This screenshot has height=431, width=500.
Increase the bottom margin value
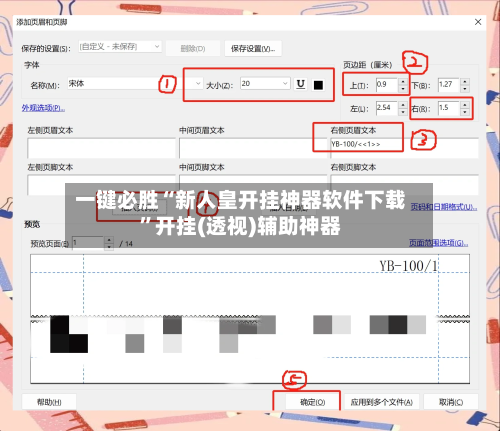coord(465,82)
